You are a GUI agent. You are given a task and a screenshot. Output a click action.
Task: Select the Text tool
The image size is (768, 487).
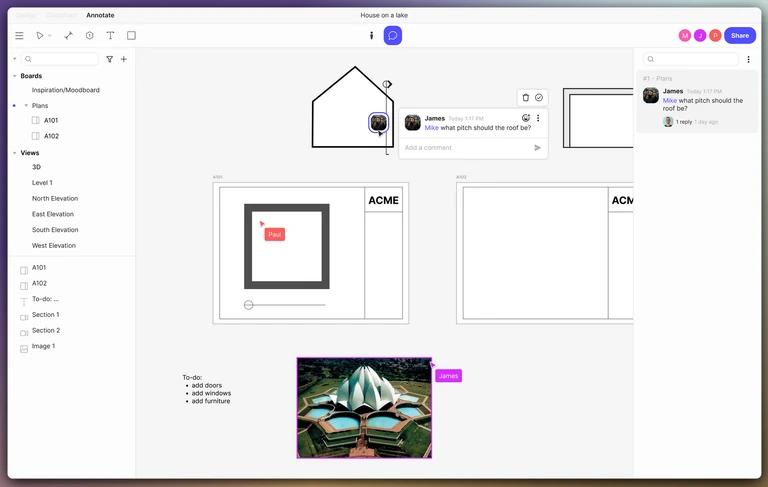pyautogui.click(x=110, y=35)
